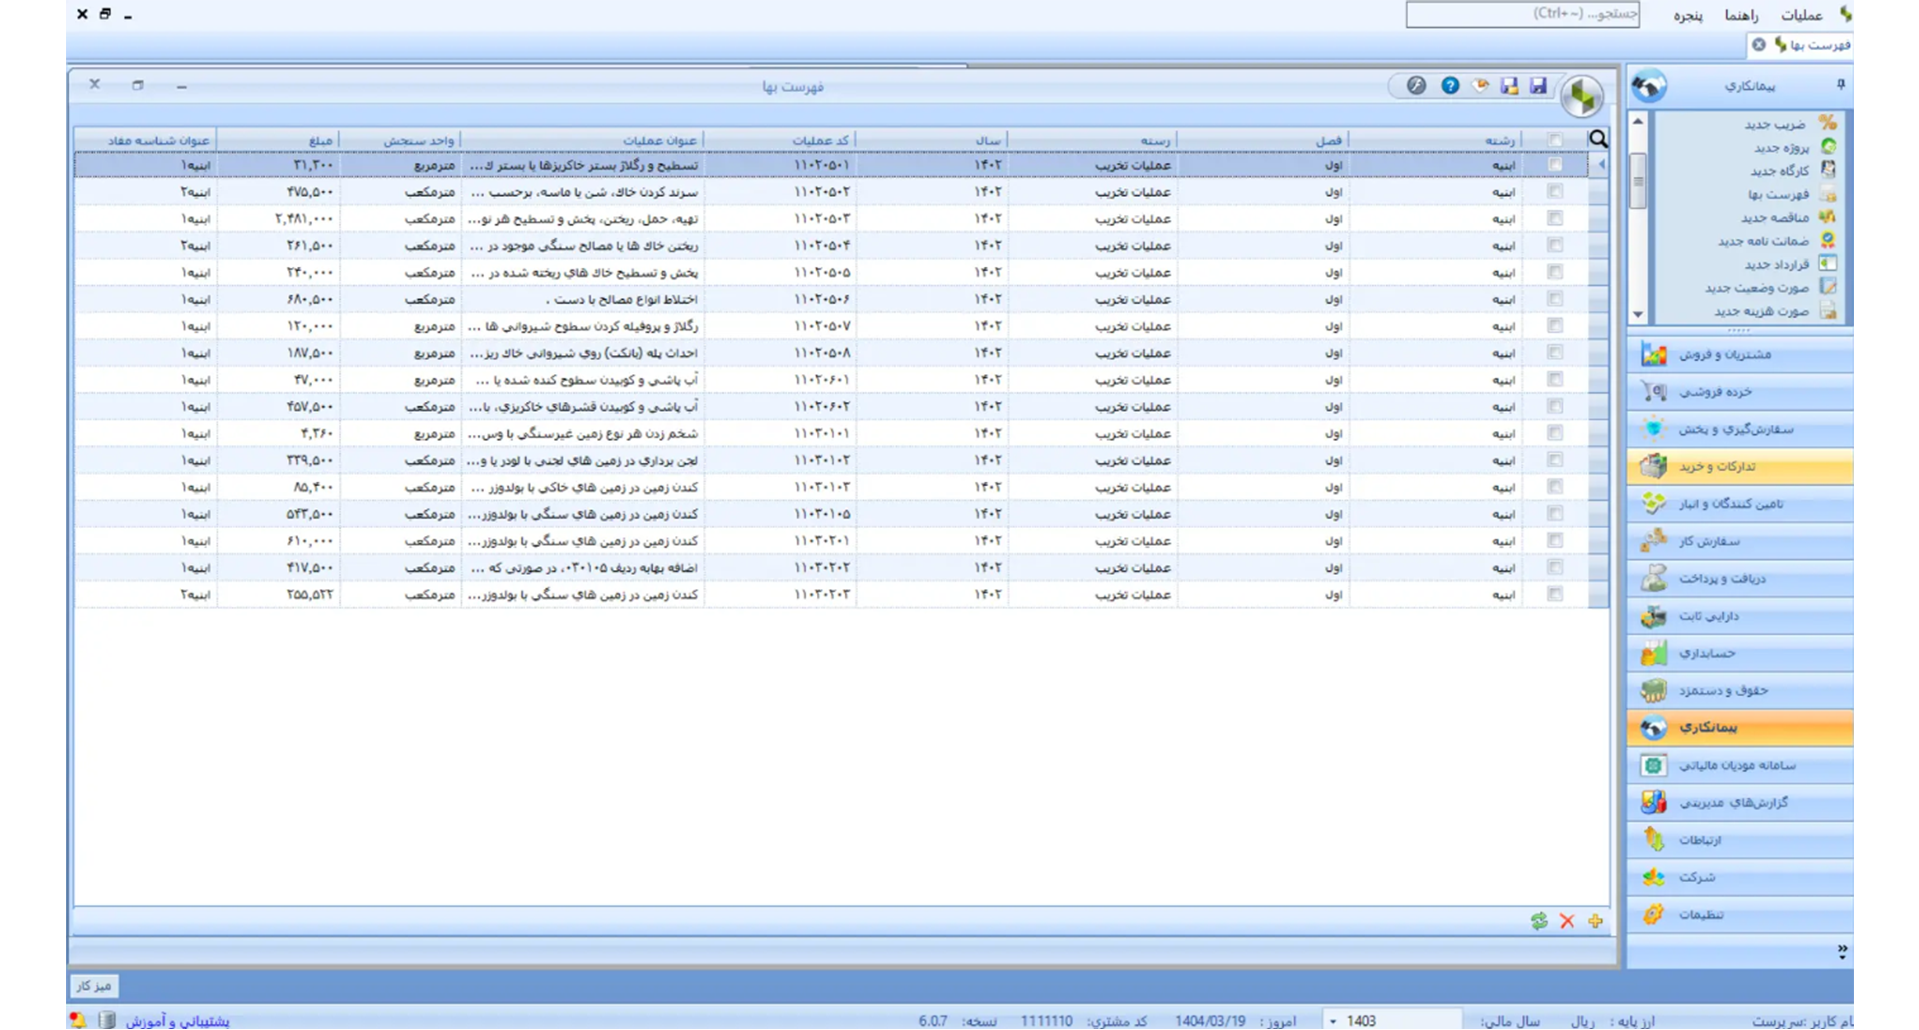Click the میز کار button
The width and height of the screenshot is (1919, 1030).
[94, 986]
